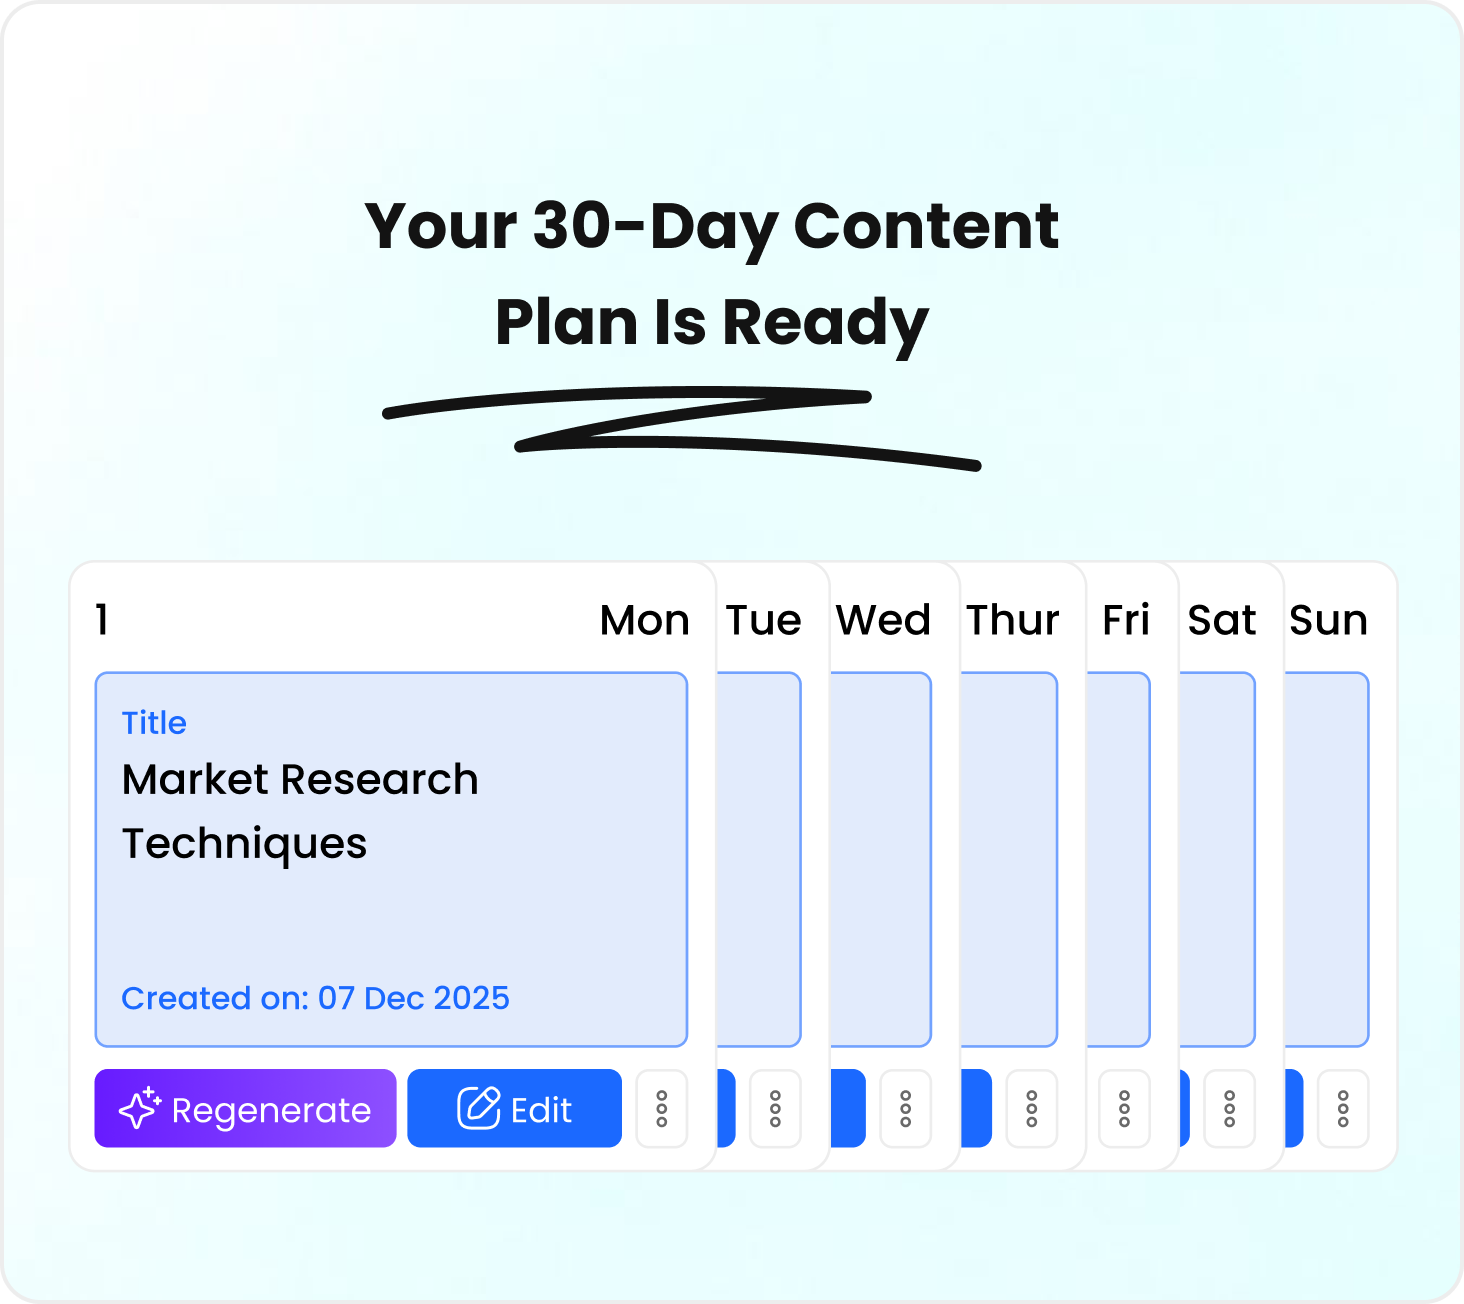Open the three-dot menu on Thursday card

click(x=1032, y=1109)
